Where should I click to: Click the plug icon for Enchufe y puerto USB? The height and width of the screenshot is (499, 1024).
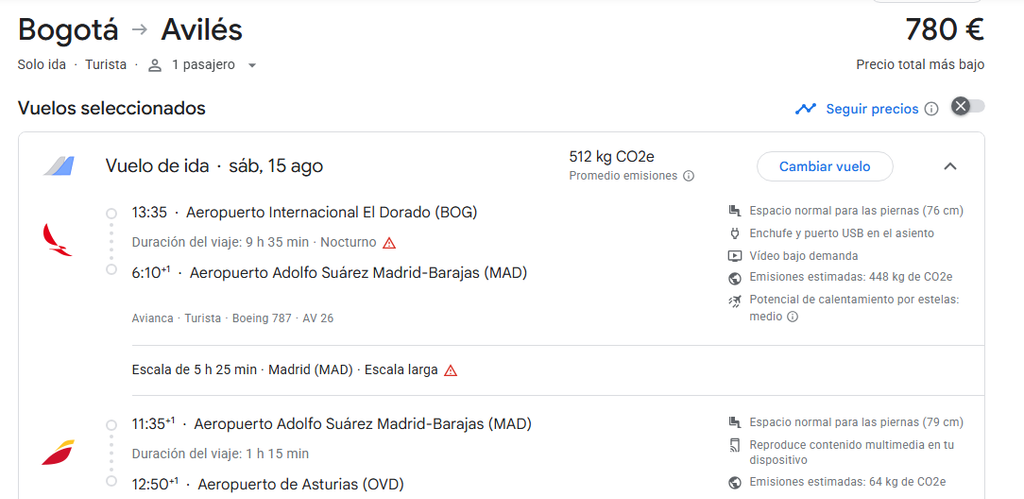point(735,233)
